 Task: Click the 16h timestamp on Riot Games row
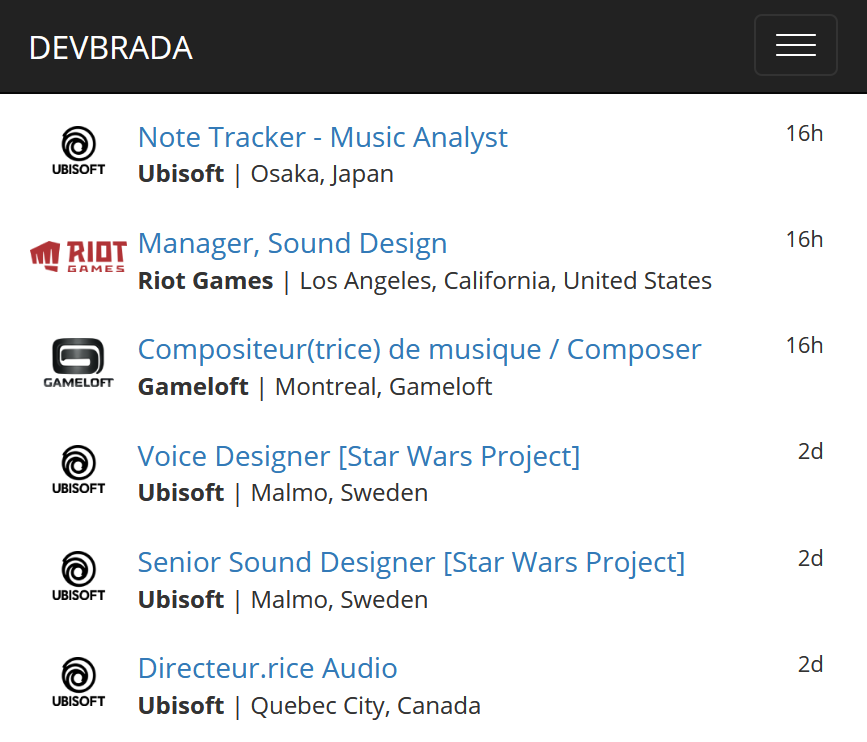(804, 239)
